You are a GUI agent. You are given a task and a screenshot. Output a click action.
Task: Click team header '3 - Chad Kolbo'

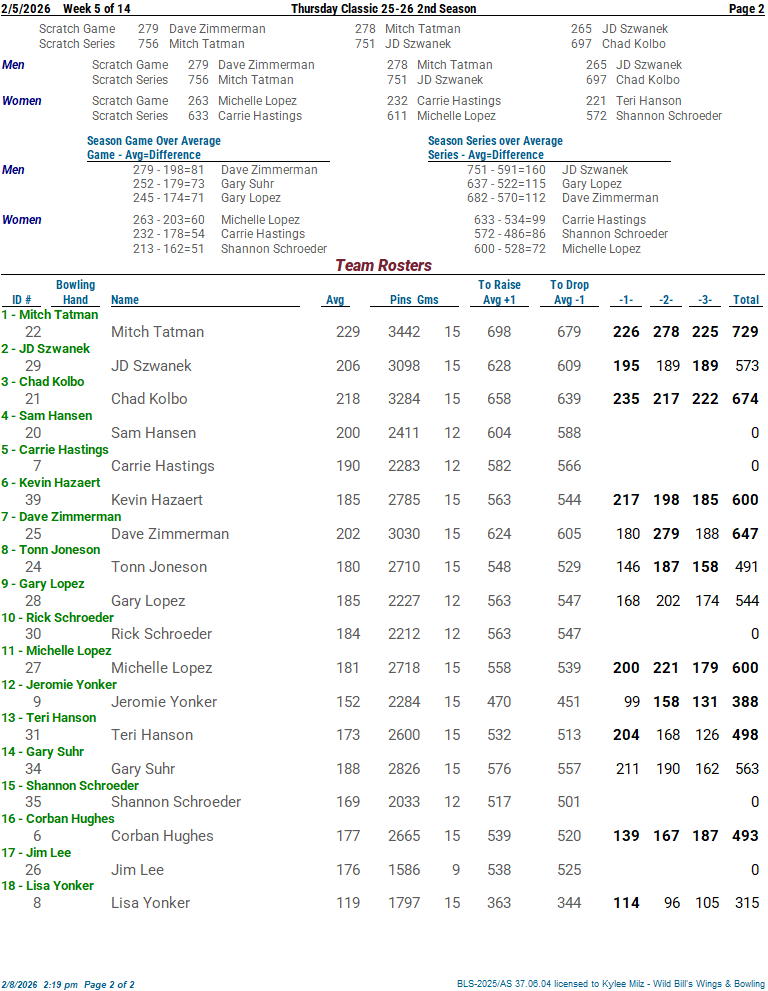pos(43,382)
